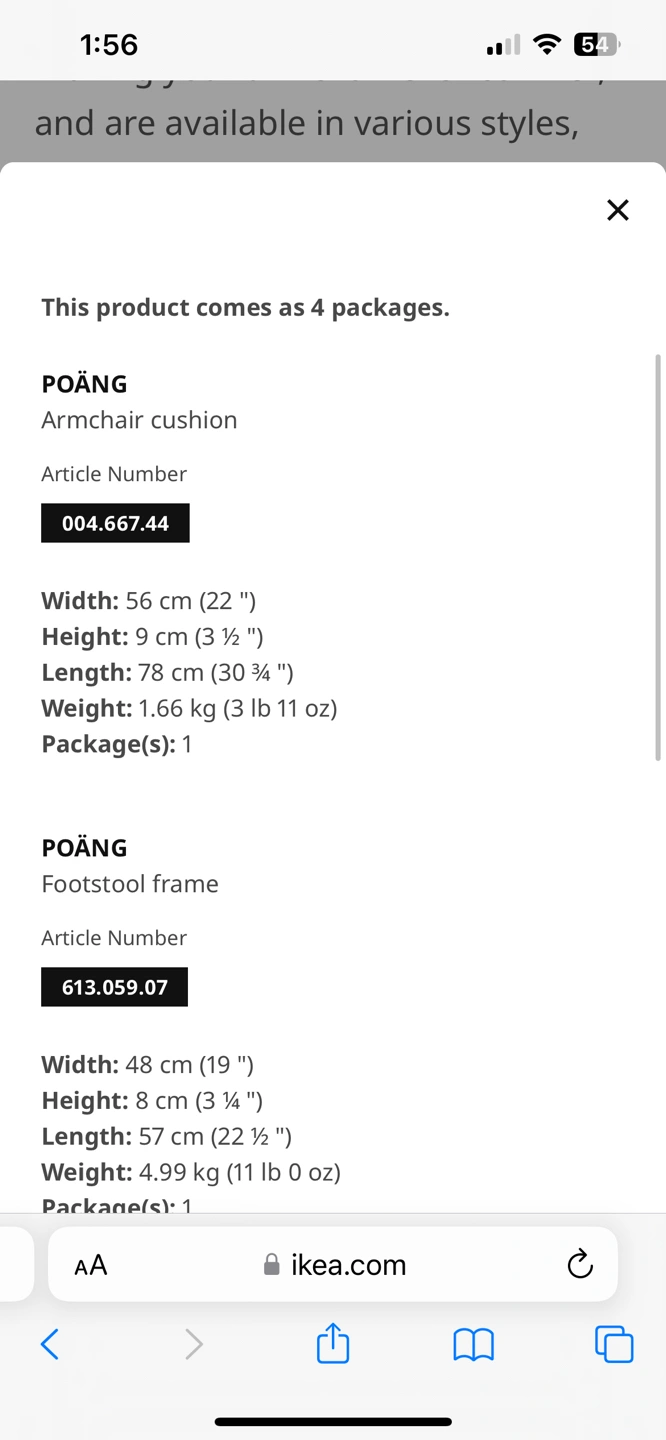This screenshot has height=1440, width=666.
Task: Tap the ikea.com address bar
Action: tap(333, 1264)
